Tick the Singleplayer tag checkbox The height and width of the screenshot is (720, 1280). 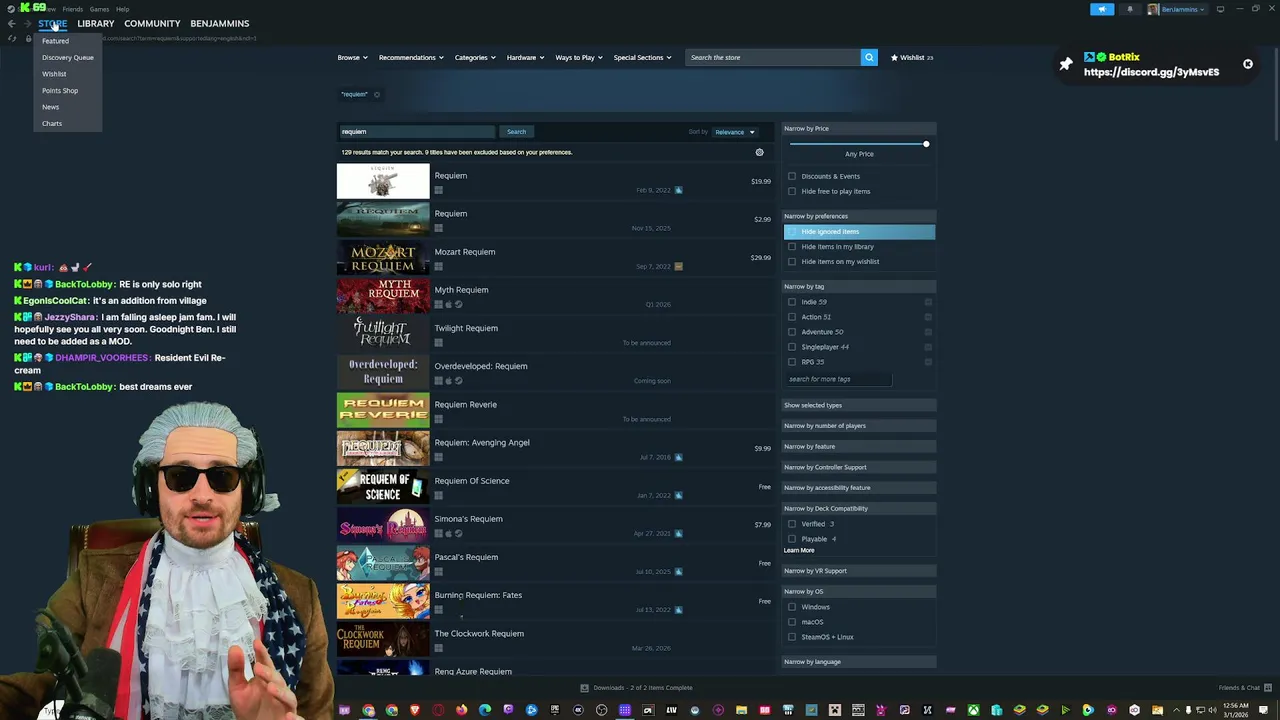[792, 347]
